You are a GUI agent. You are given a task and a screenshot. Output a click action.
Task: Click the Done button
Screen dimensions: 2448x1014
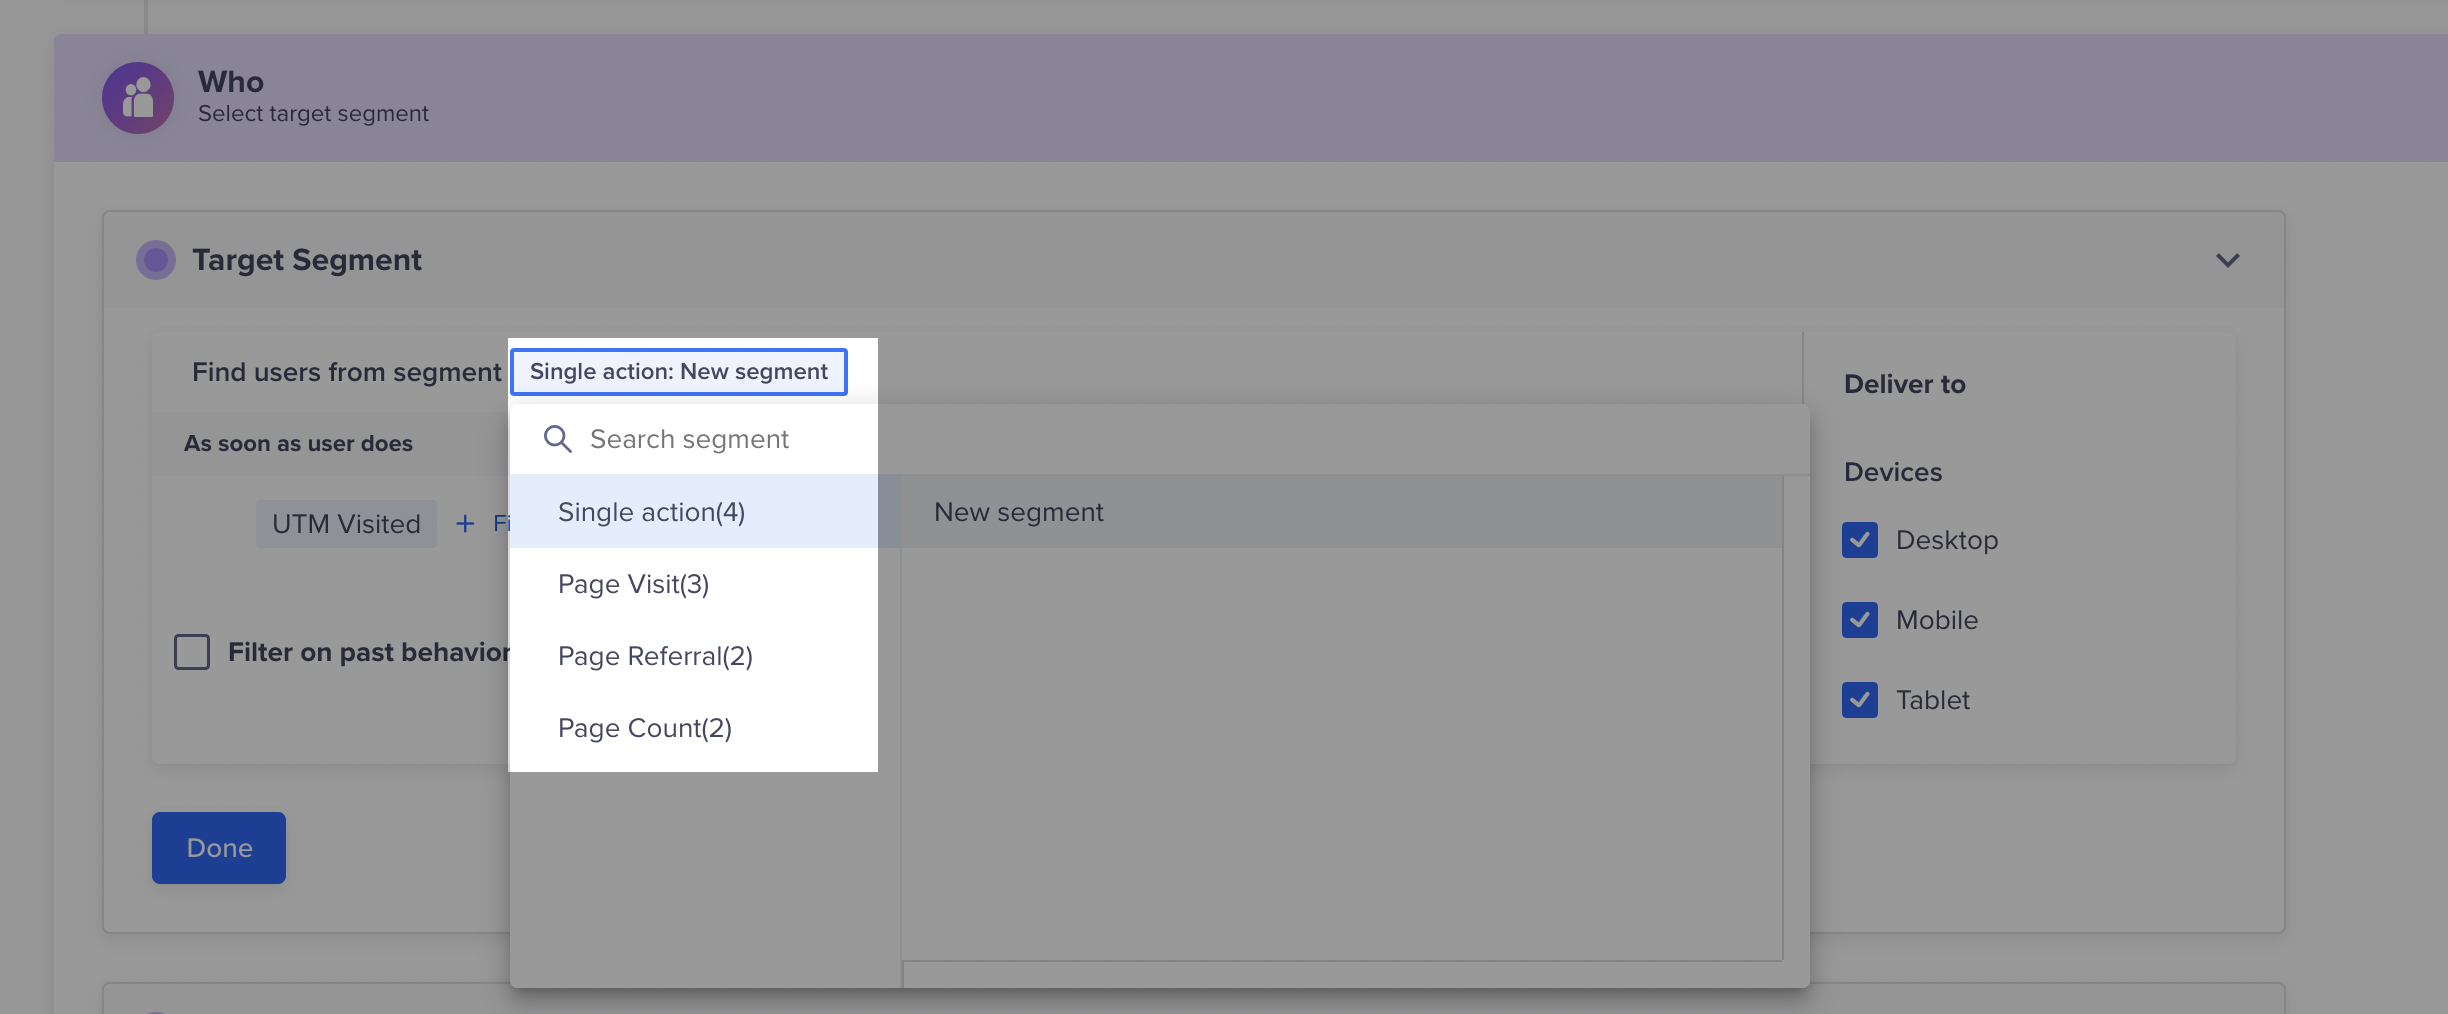point(219,848)
